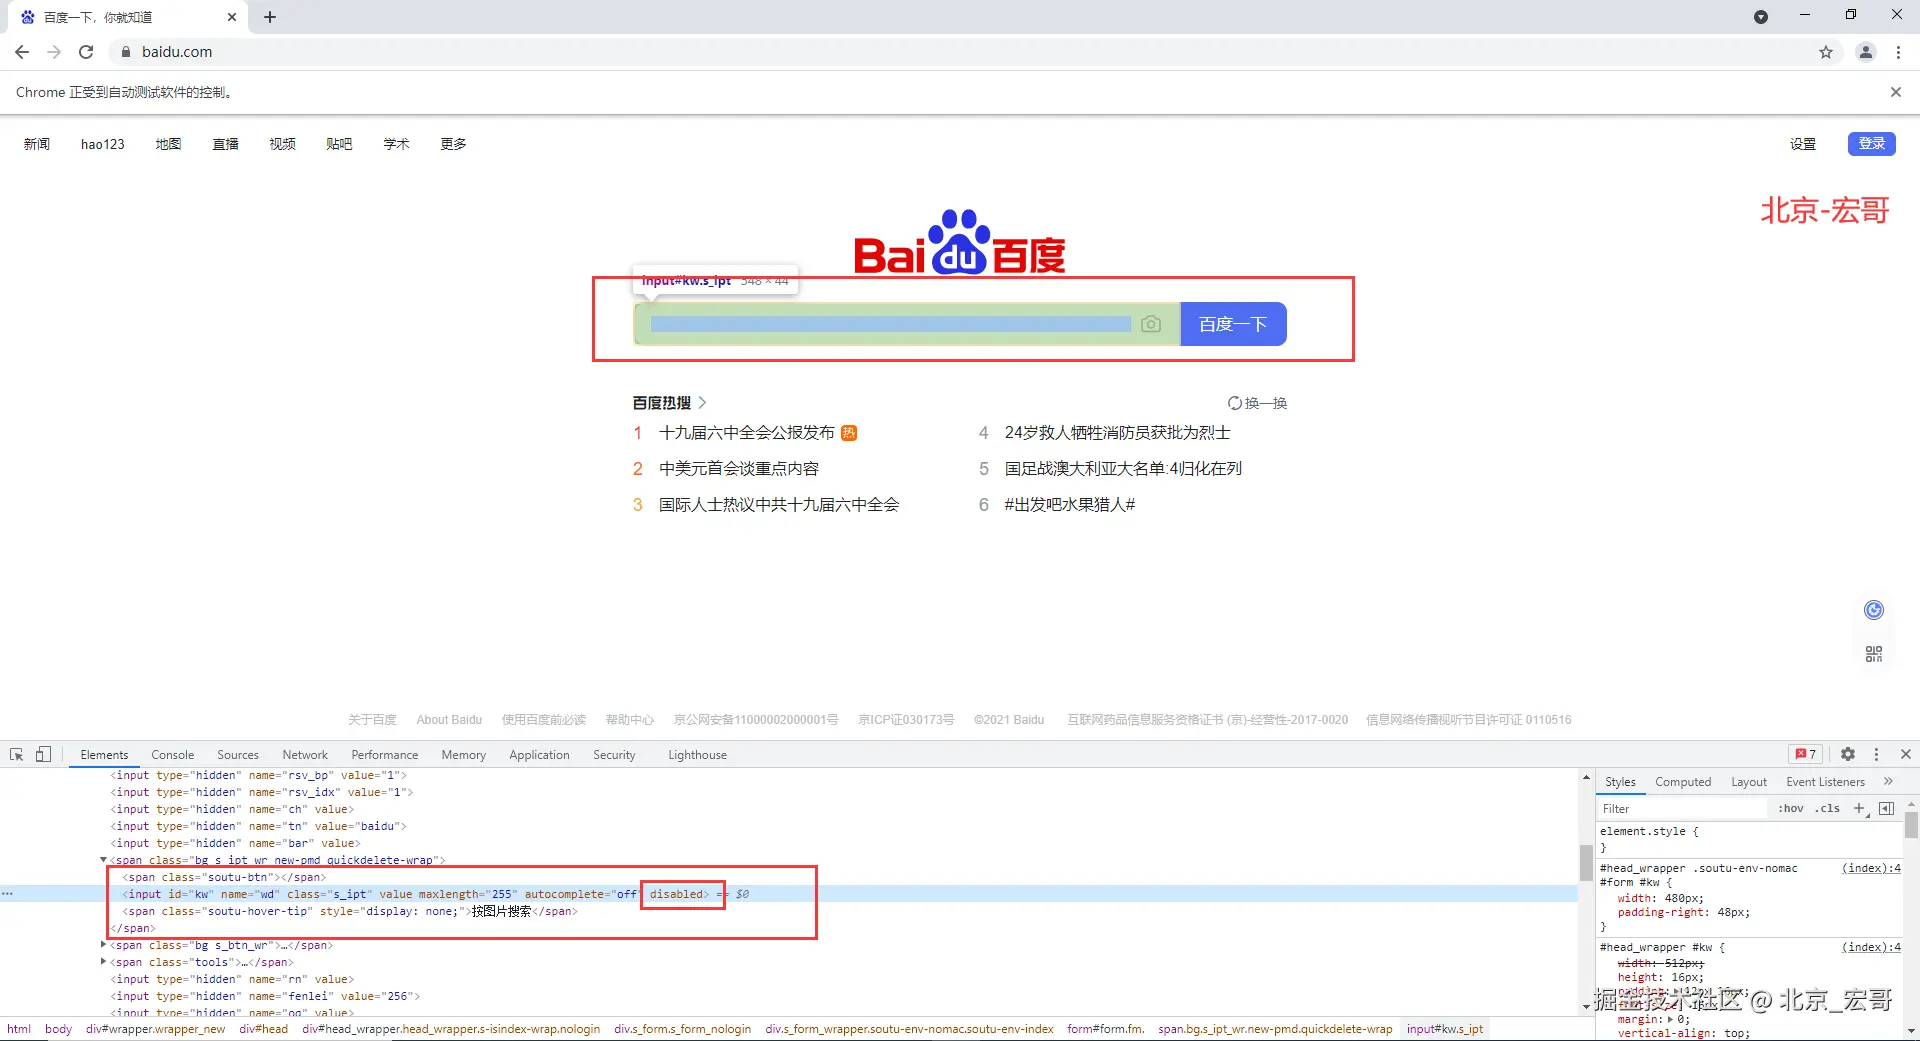Image resolution: width=1920 pixels, height=1041 pixels.
Task: Click the QR code icon on the right edge
Action: [1874, 654]
